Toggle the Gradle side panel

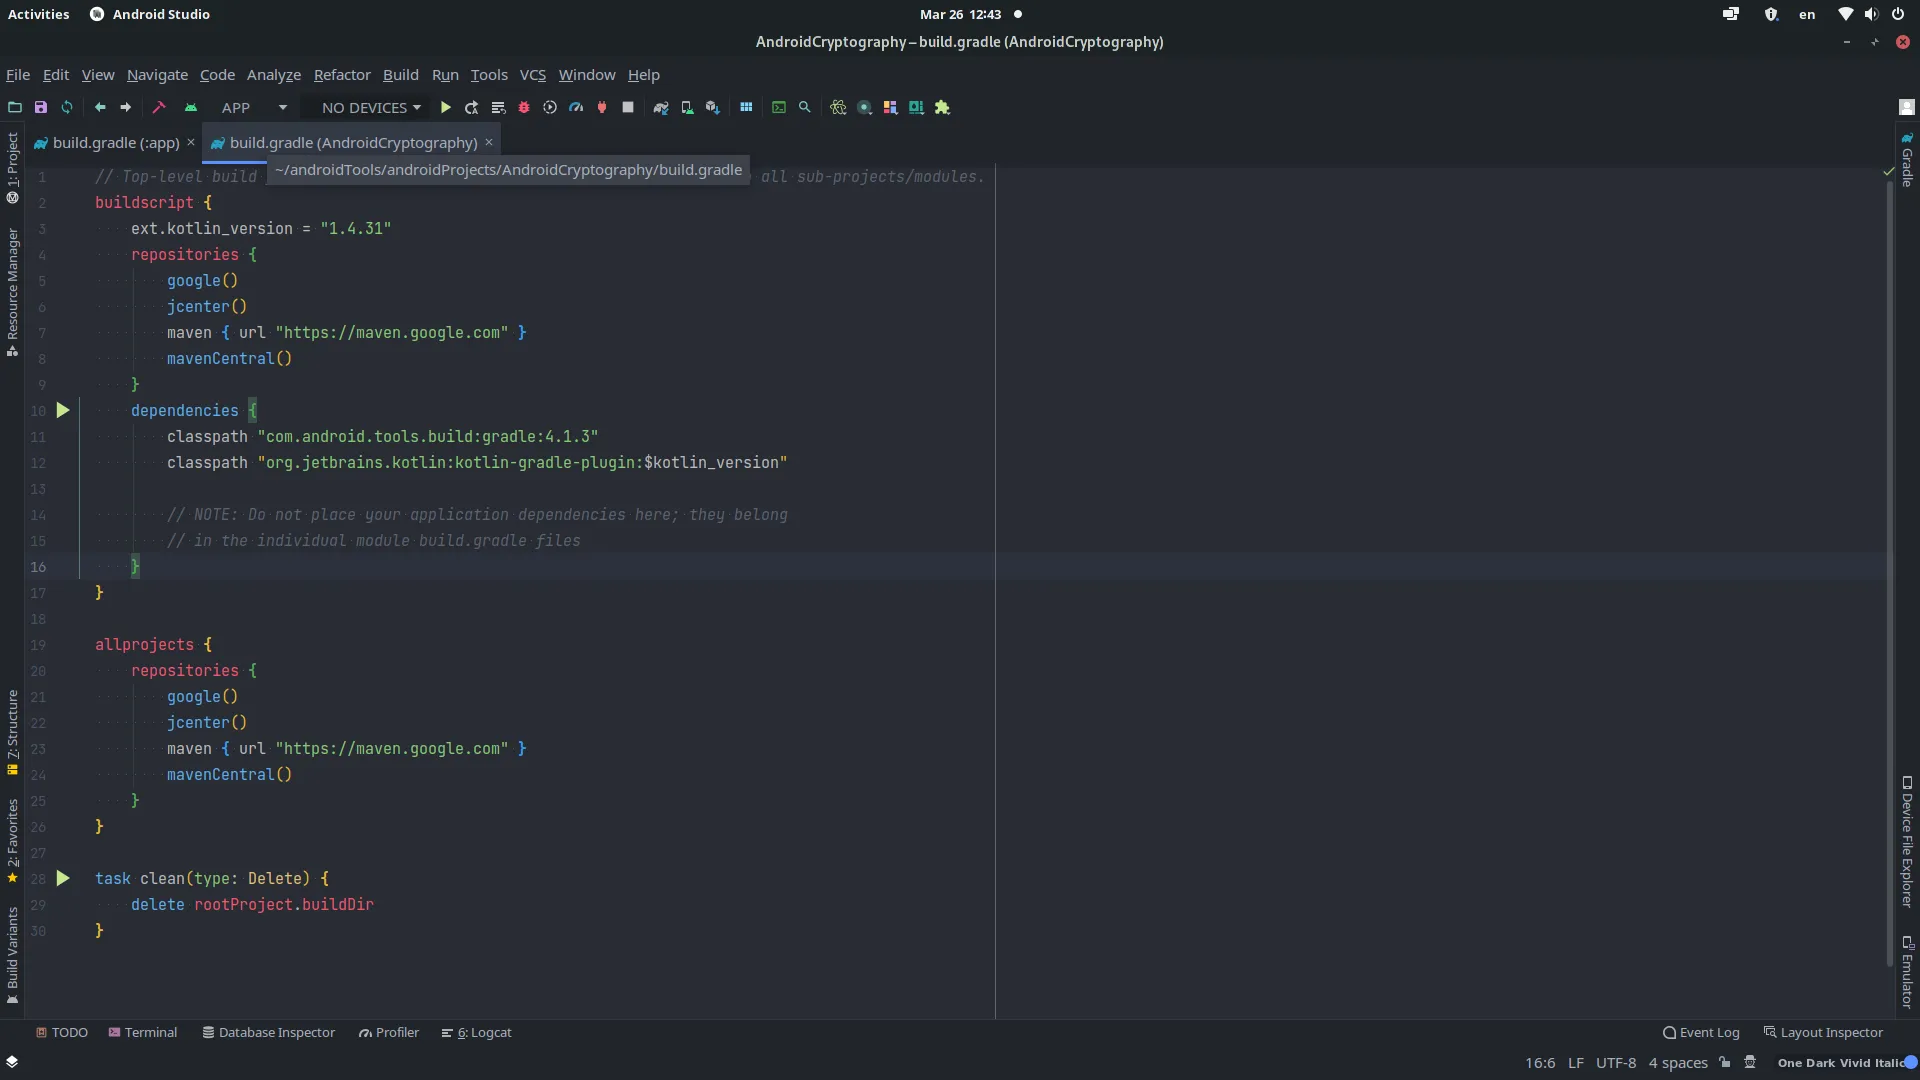(x=1907, y=162)
